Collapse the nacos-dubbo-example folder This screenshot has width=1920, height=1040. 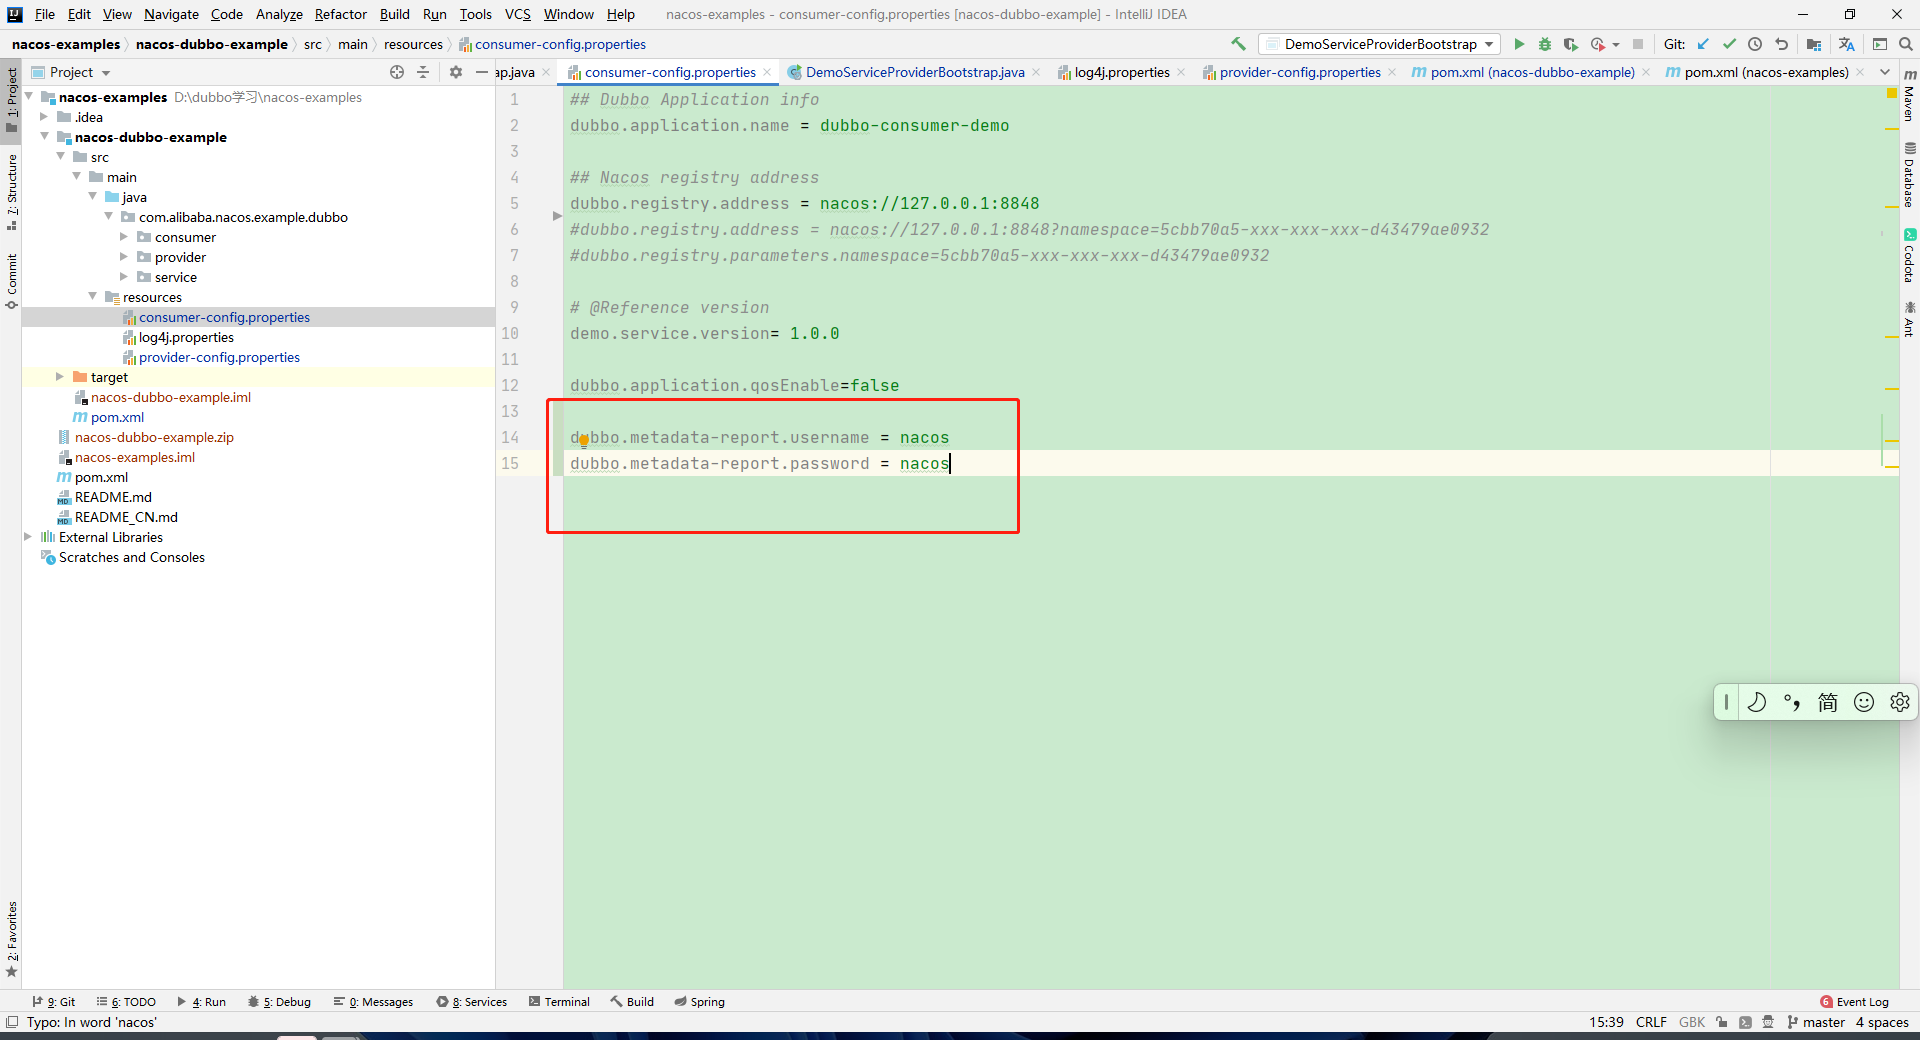(x=45, y=137)
